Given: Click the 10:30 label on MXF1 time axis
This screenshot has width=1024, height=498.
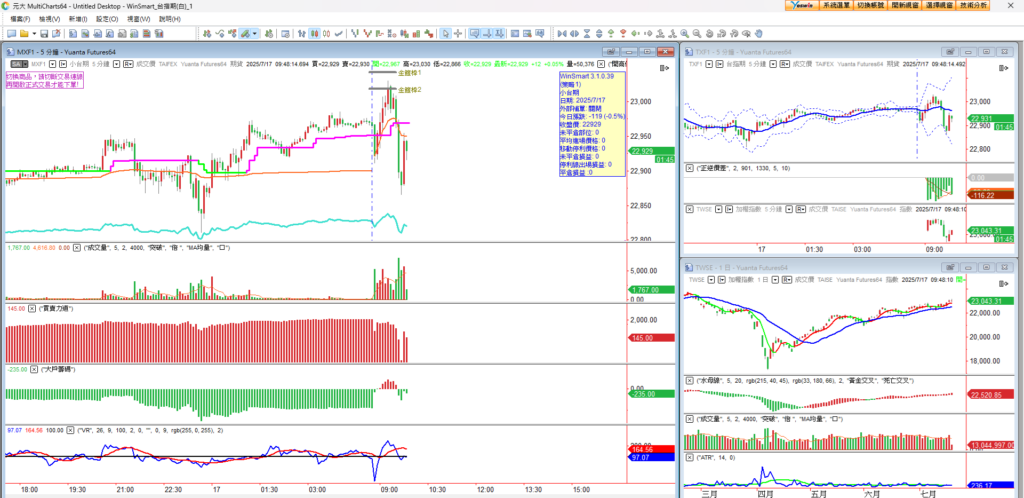Looking at the screenshot, I should pyautogui.click(x=436, y=490).
